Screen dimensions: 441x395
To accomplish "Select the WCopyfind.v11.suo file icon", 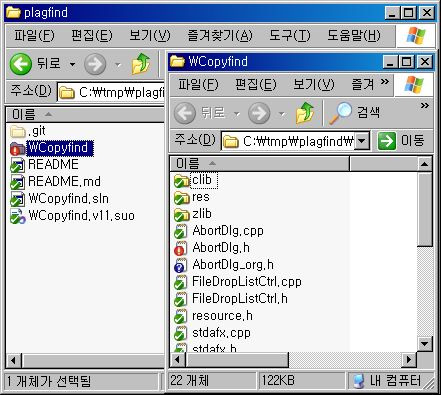I will click(x=18, y=216).
